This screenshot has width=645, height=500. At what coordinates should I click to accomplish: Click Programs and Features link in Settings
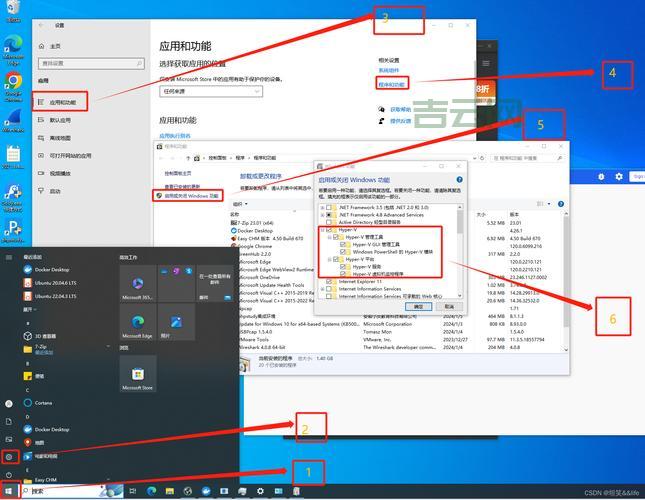pyautogui.click(x=392, y=84)
